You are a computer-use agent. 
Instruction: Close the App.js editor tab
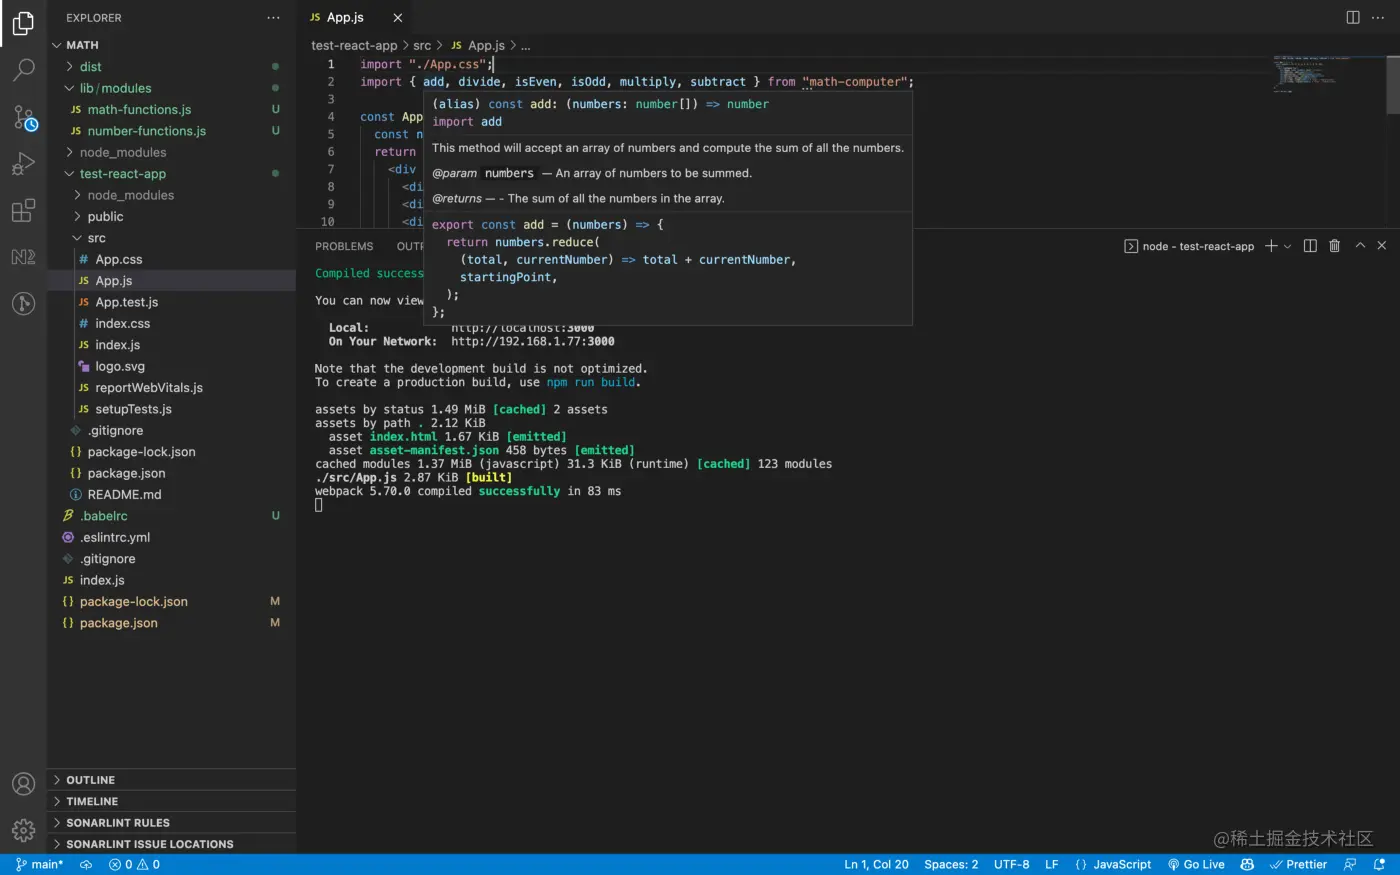click(x=398, y=18)
